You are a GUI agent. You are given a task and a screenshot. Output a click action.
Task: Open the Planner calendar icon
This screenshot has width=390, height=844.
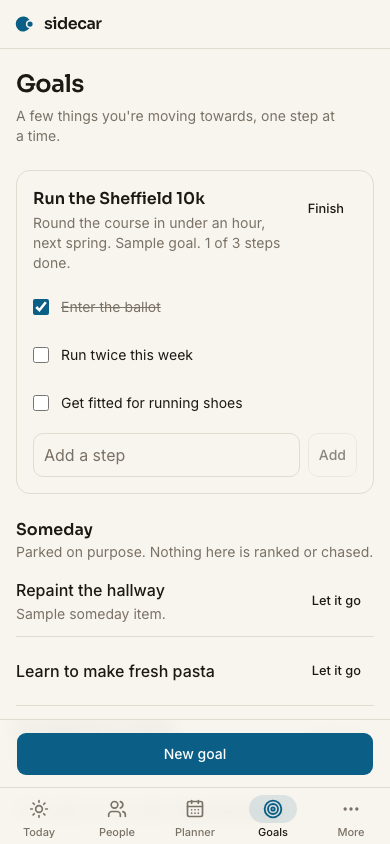[x=195, y=808]
